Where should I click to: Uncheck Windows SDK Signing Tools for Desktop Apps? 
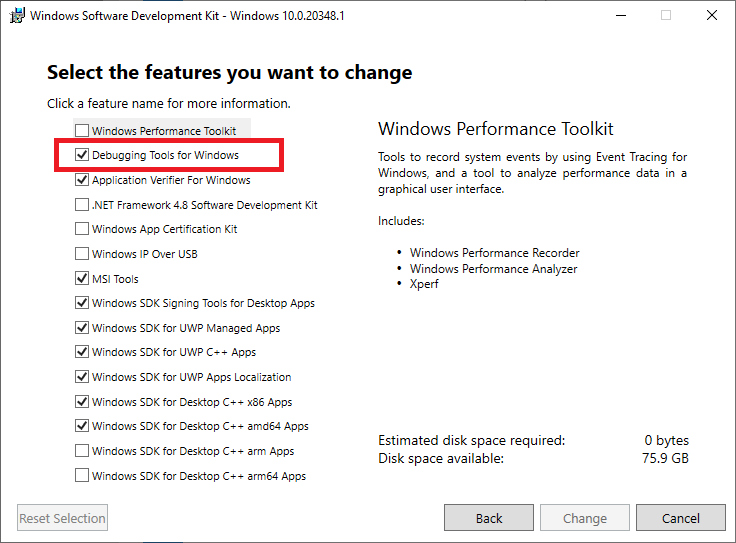[82, 303]
